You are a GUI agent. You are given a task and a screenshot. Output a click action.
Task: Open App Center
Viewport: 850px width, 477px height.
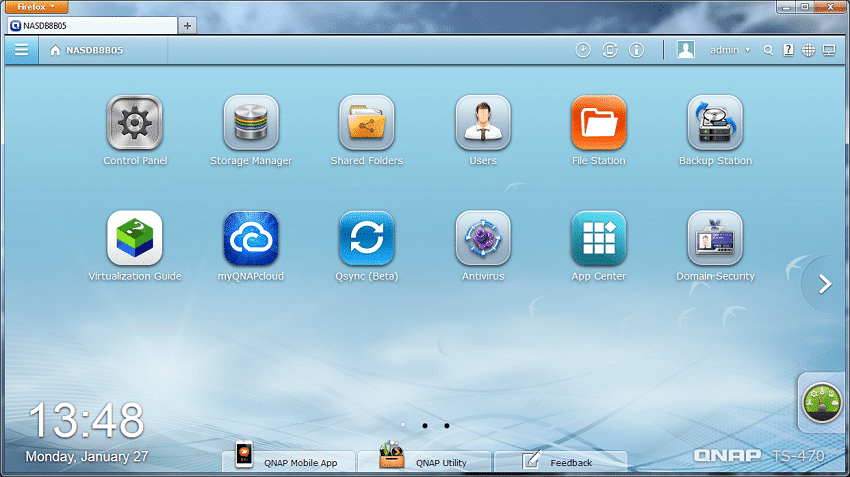598,238
